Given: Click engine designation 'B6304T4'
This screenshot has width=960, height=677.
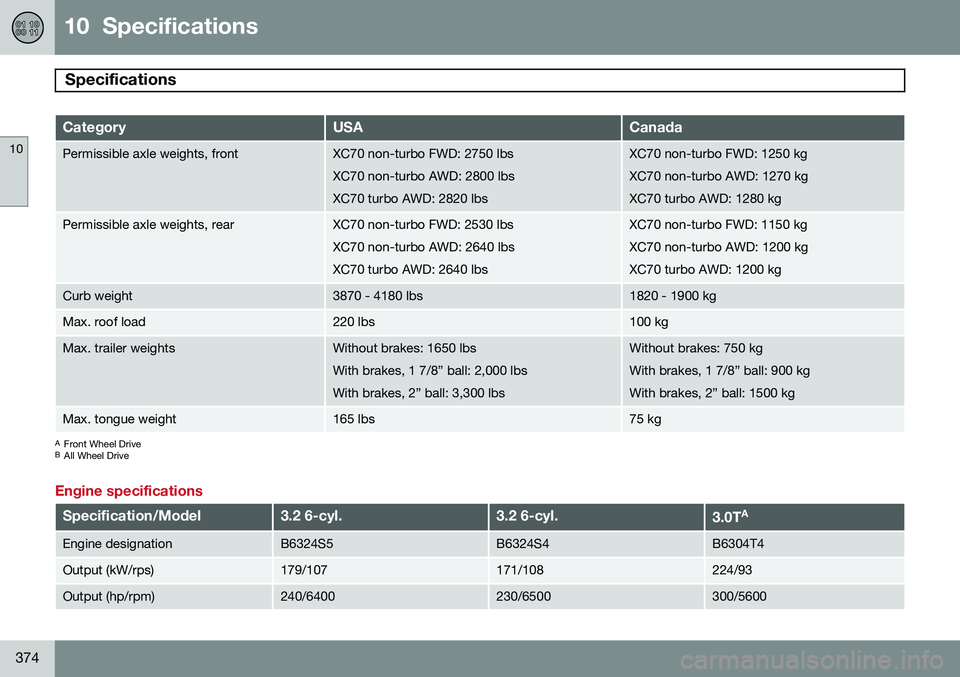Looking at the screenshot, I should [x=738, y=544].
